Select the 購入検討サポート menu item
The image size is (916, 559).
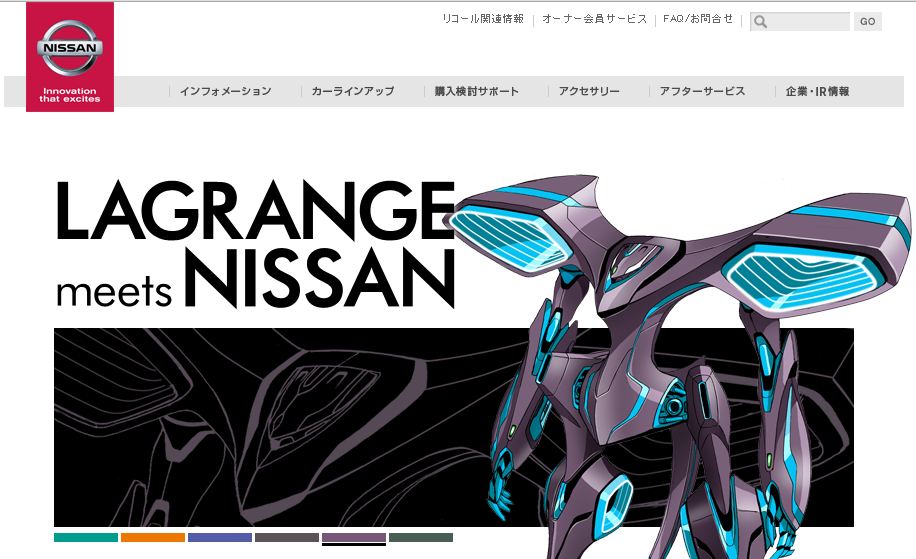[476, 91]
